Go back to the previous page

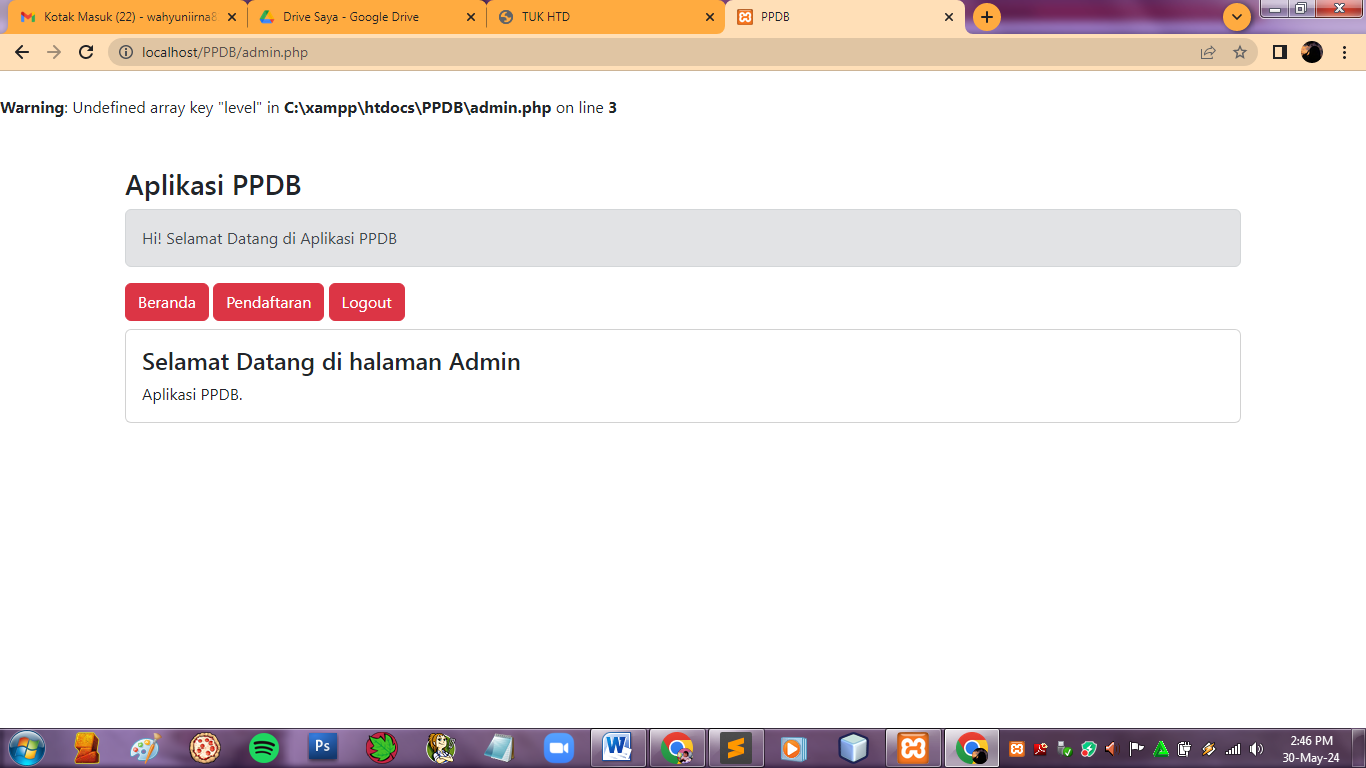point(22,52)
